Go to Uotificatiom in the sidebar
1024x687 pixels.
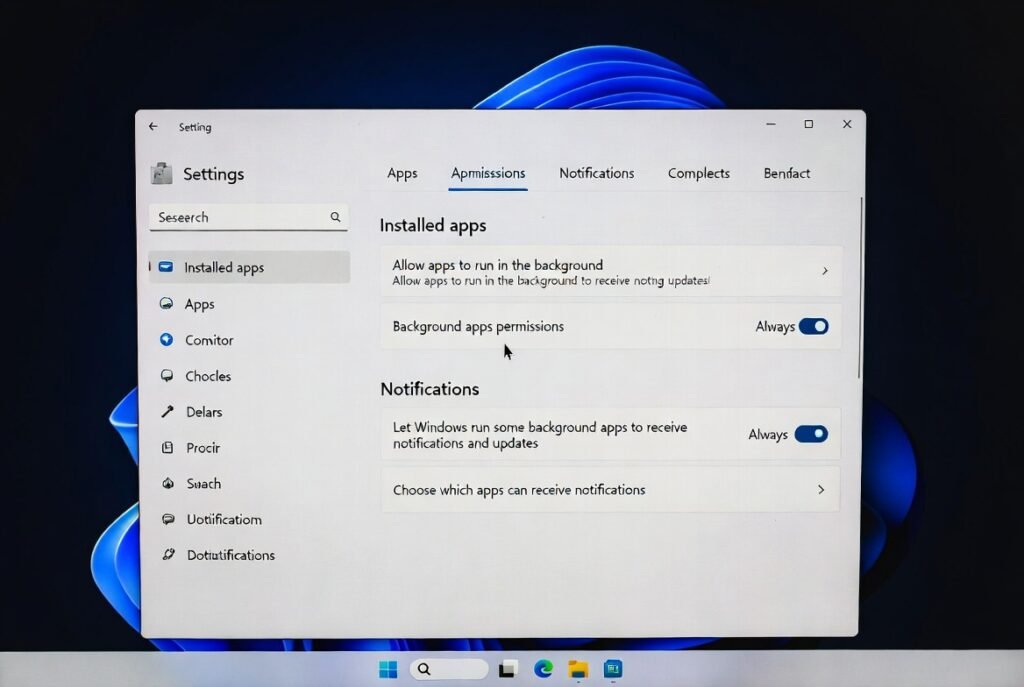[223, 519]
